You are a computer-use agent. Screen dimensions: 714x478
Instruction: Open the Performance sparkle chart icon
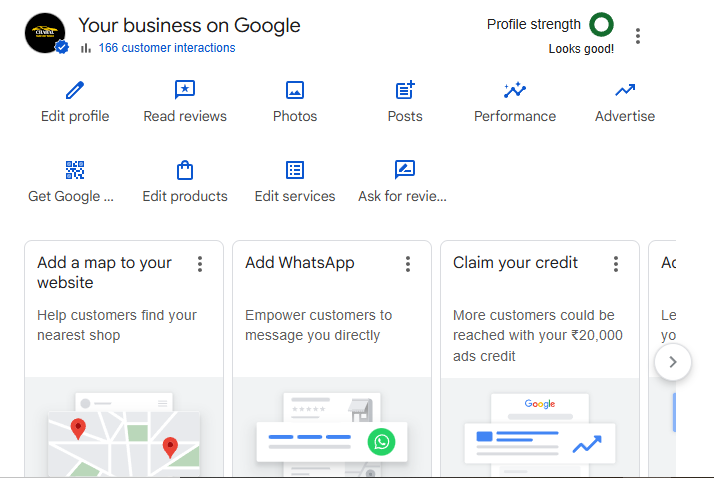pyautogui.click(x=515, y=91)
